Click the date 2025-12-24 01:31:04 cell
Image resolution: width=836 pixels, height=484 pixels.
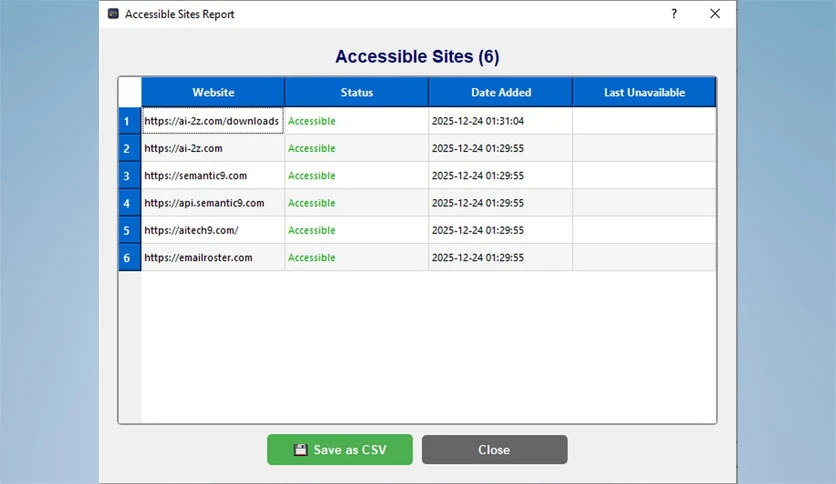501,121
